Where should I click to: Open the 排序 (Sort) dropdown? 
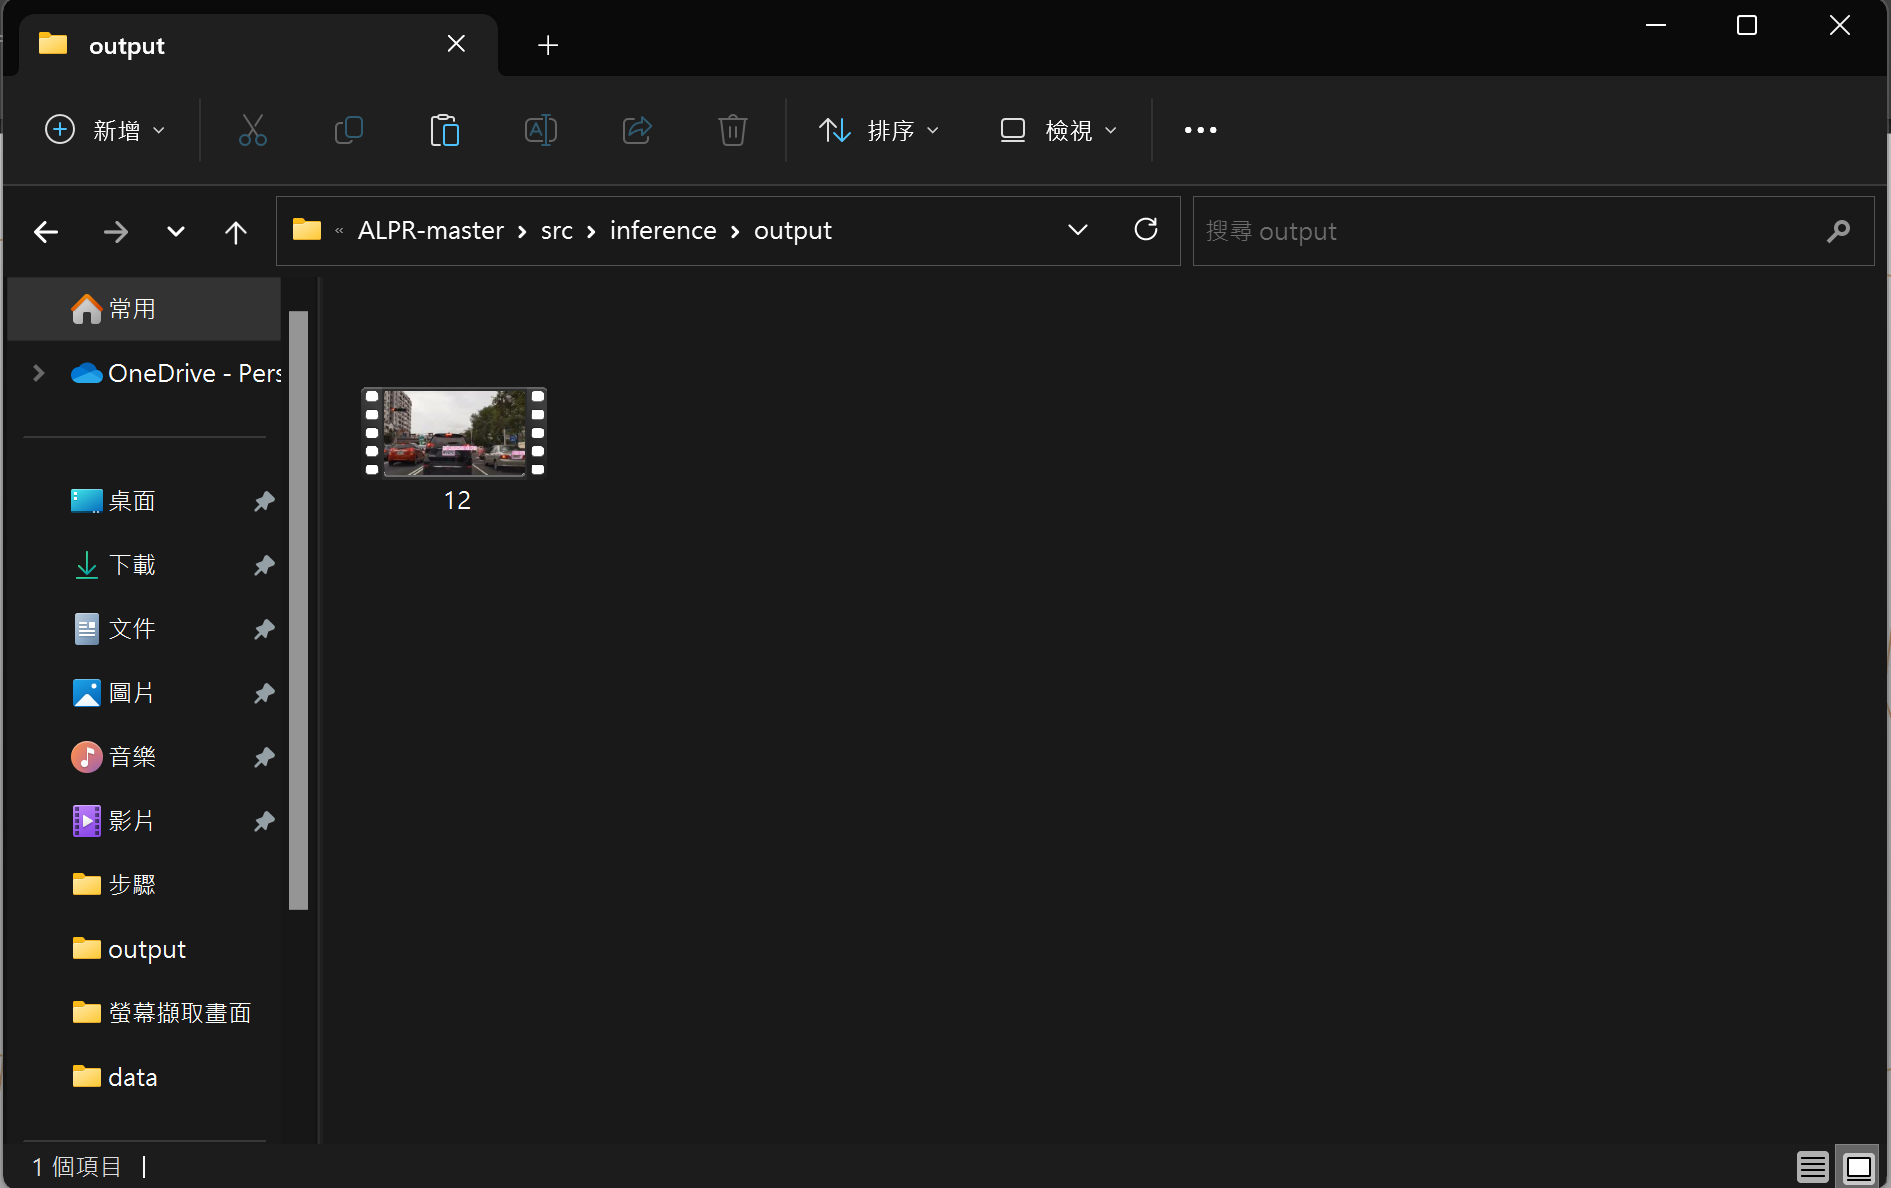pyautogui.click(x=879, y=130)
